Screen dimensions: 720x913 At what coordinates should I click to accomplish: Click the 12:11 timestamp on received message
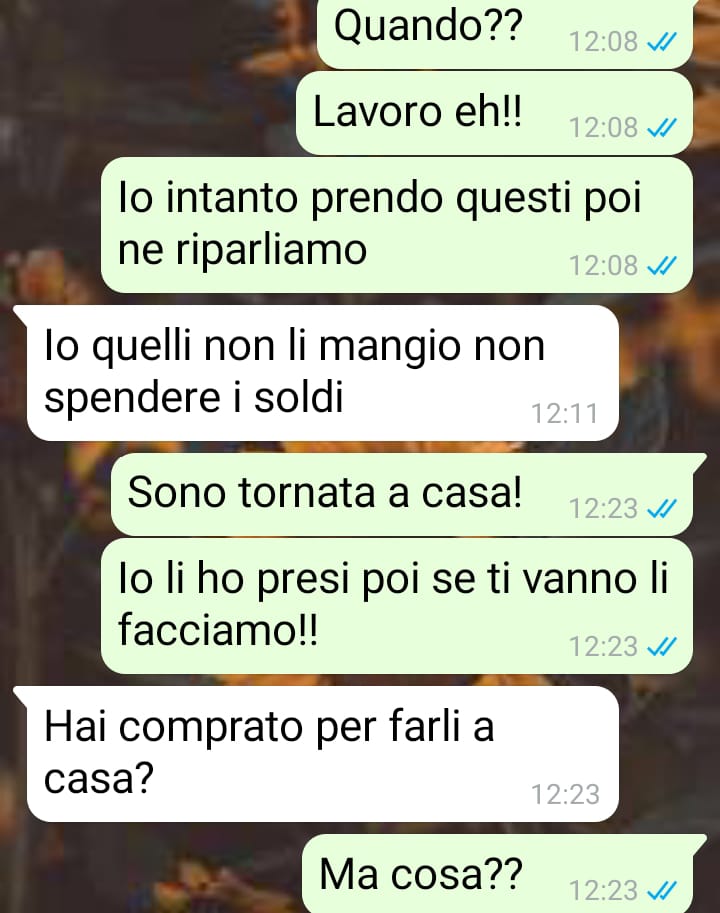[565, 414]
